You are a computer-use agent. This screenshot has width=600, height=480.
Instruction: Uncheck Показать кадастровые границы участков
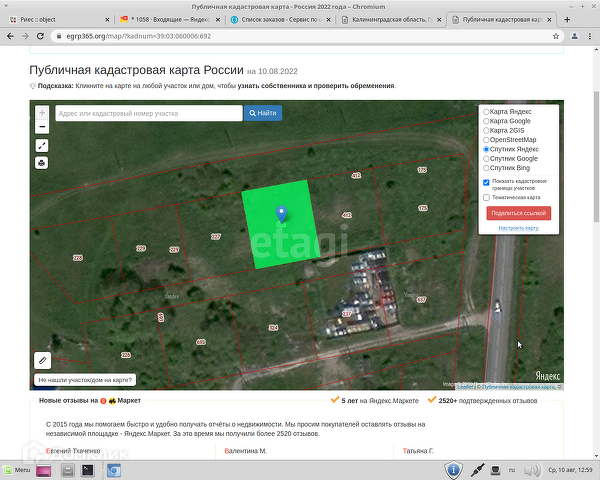tap(486, 182)
